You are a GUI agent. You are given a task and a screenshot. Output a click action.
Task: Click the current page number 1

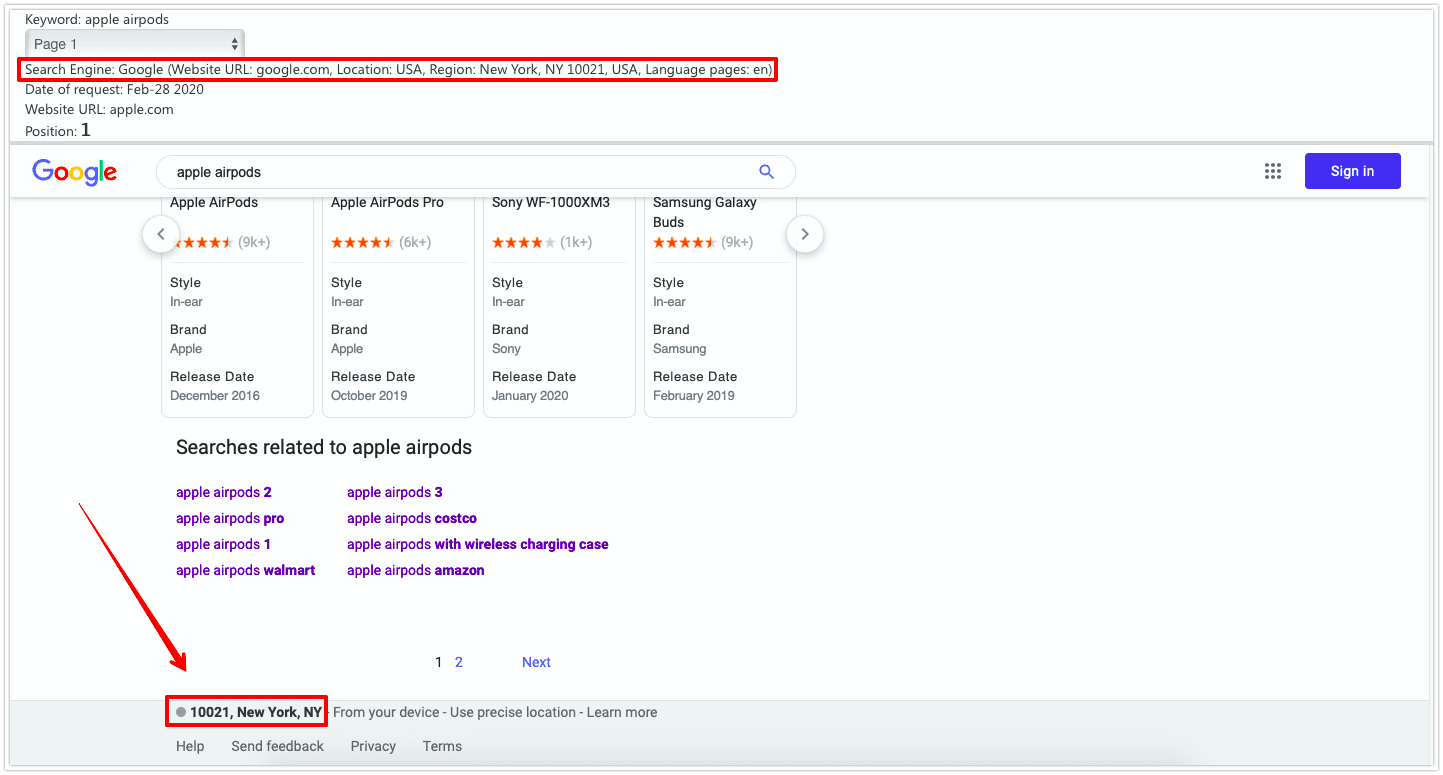439,662
